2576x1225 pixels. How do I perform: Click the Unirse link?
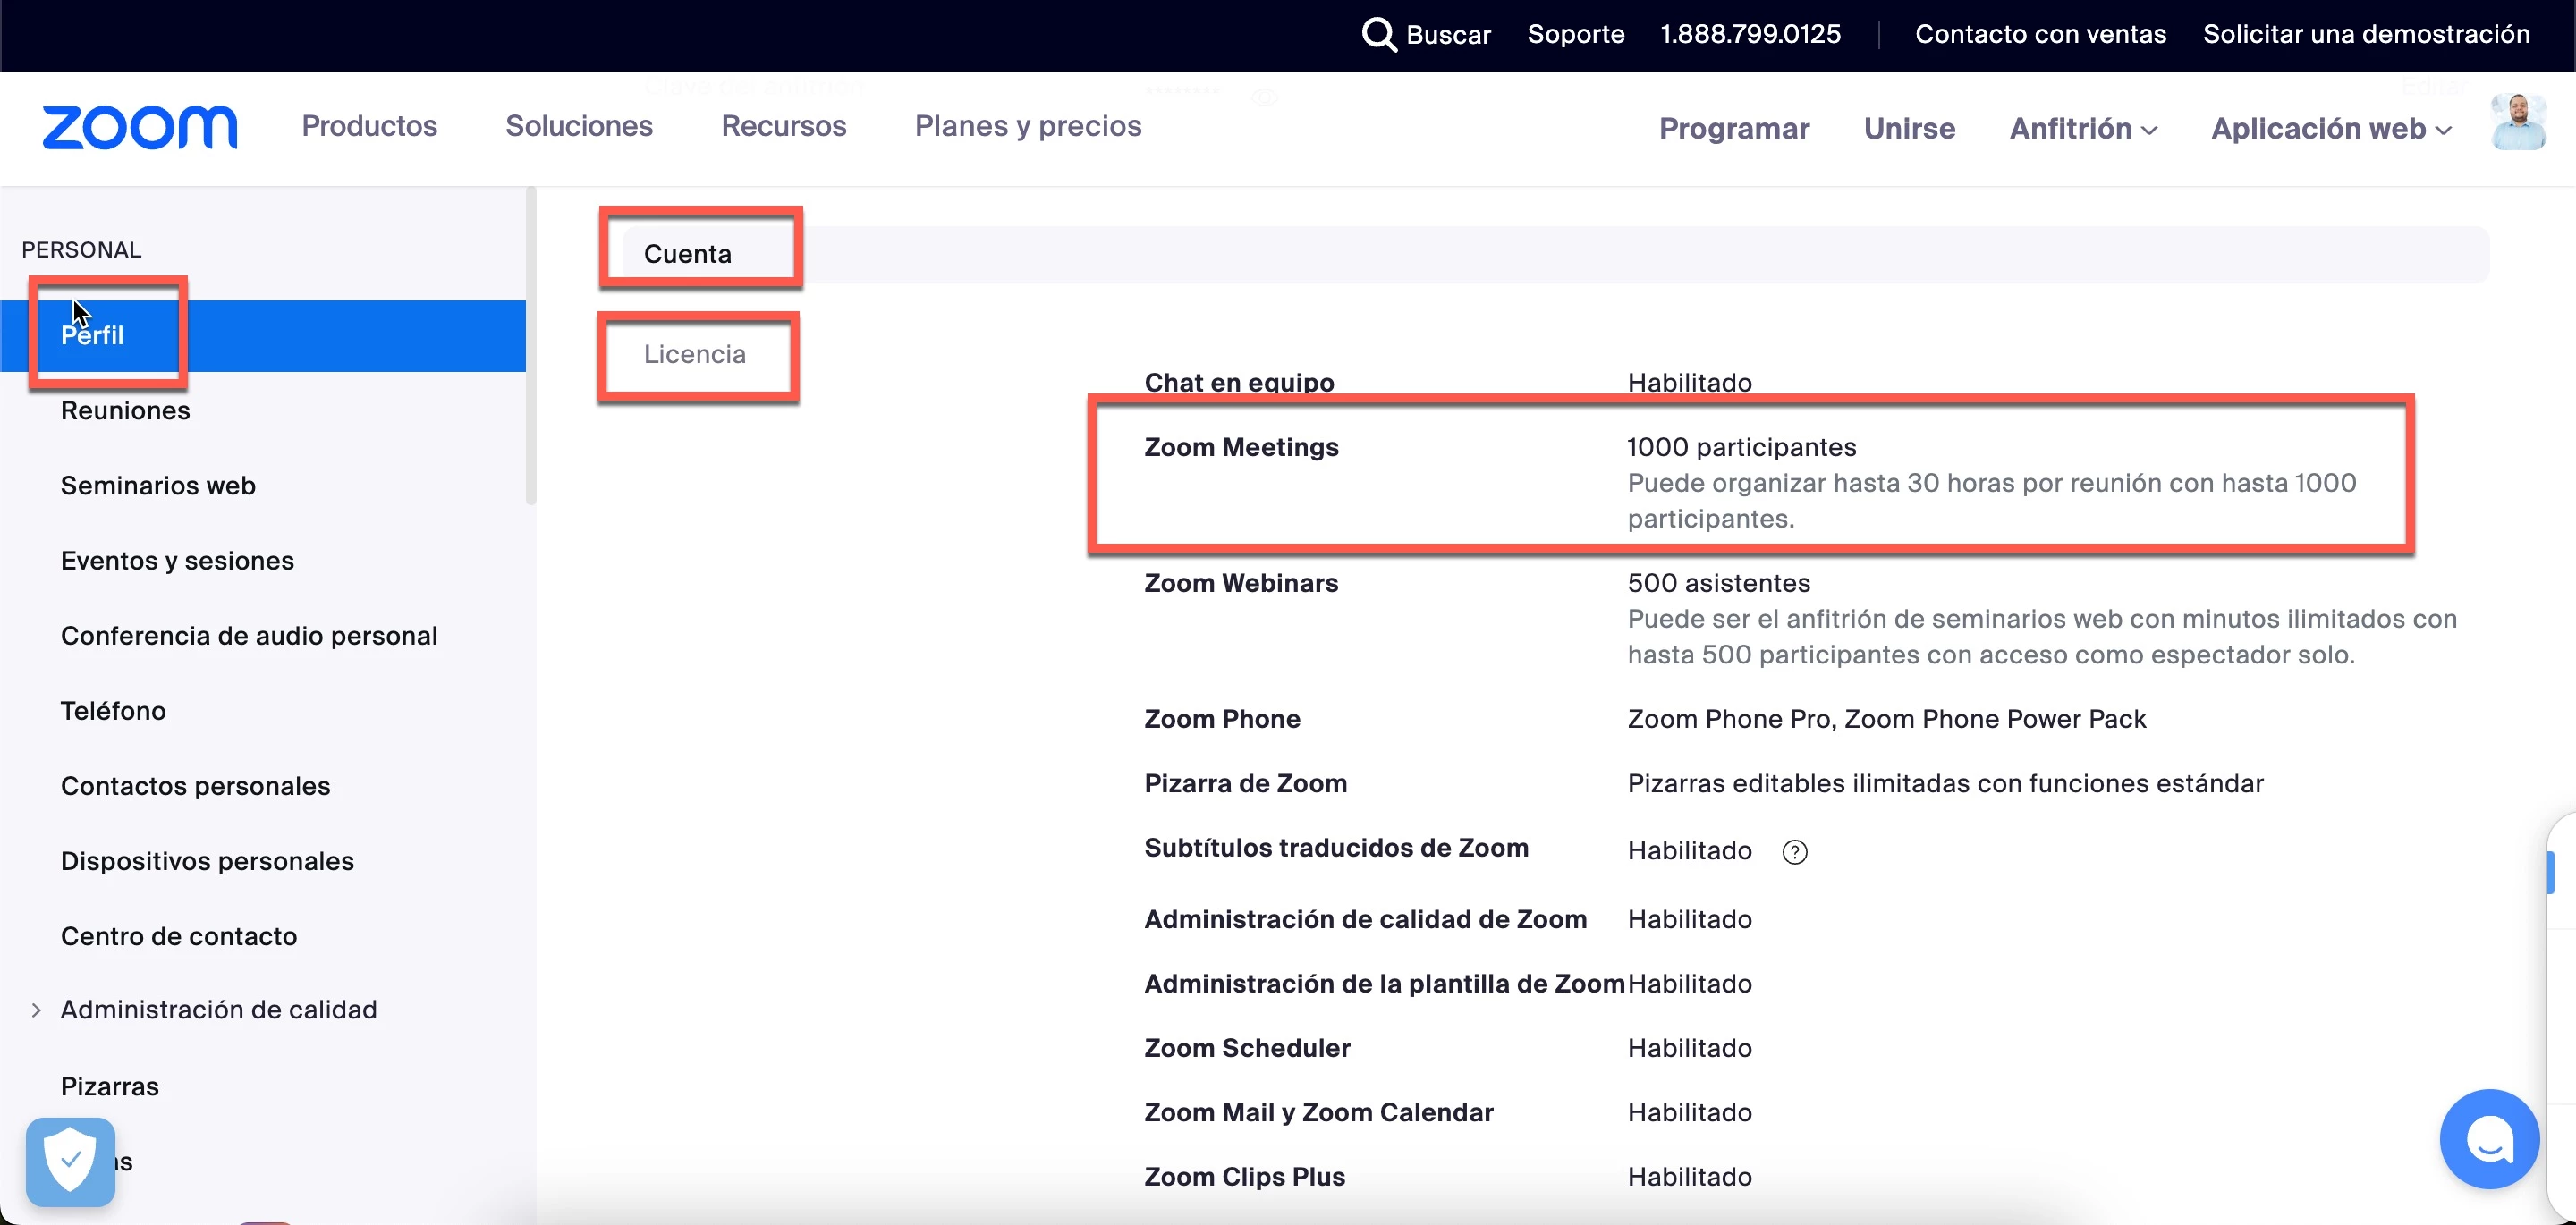(1908, 129)
